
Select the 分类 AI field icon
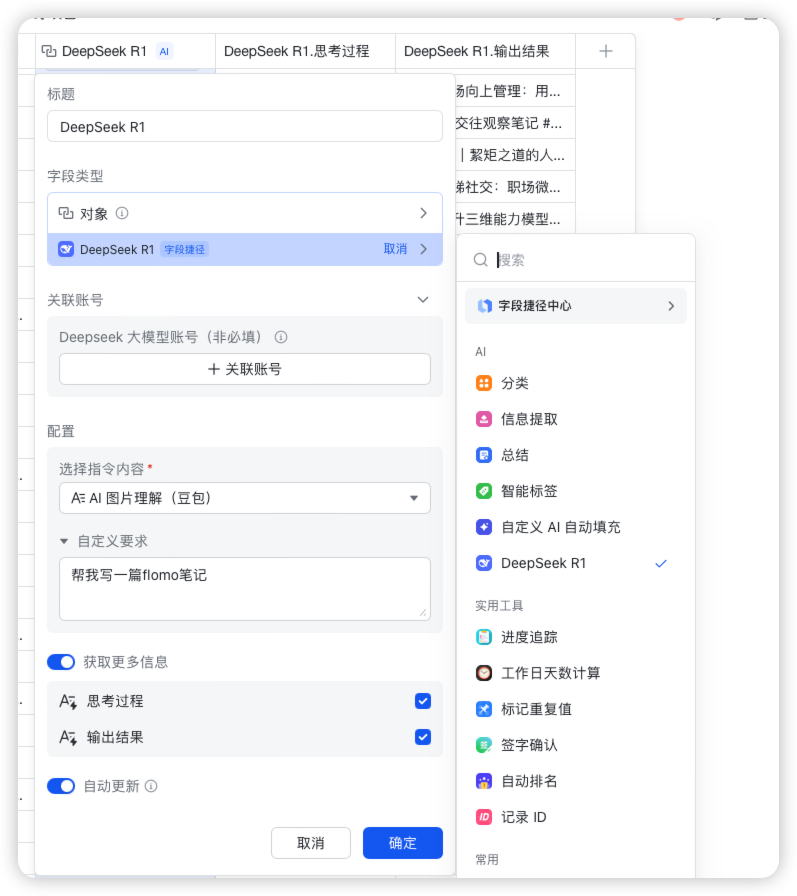tap(483, 383)
